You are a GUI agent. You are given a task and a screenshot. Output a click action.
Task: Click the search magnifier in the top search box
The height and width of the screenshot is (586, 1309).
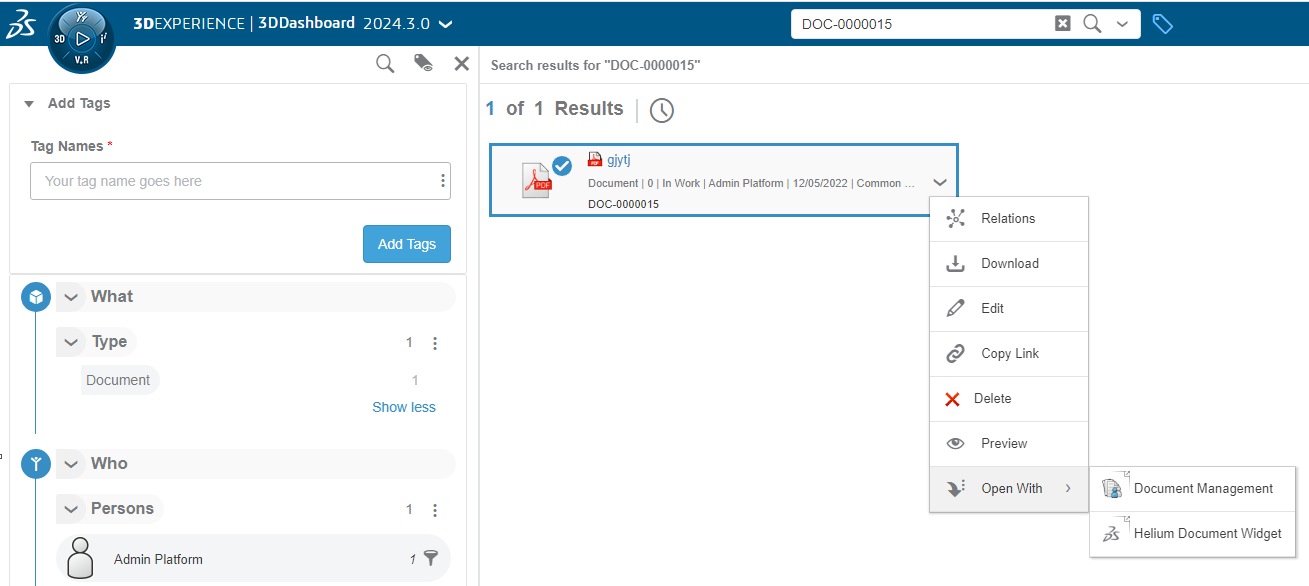[1092, 24]
